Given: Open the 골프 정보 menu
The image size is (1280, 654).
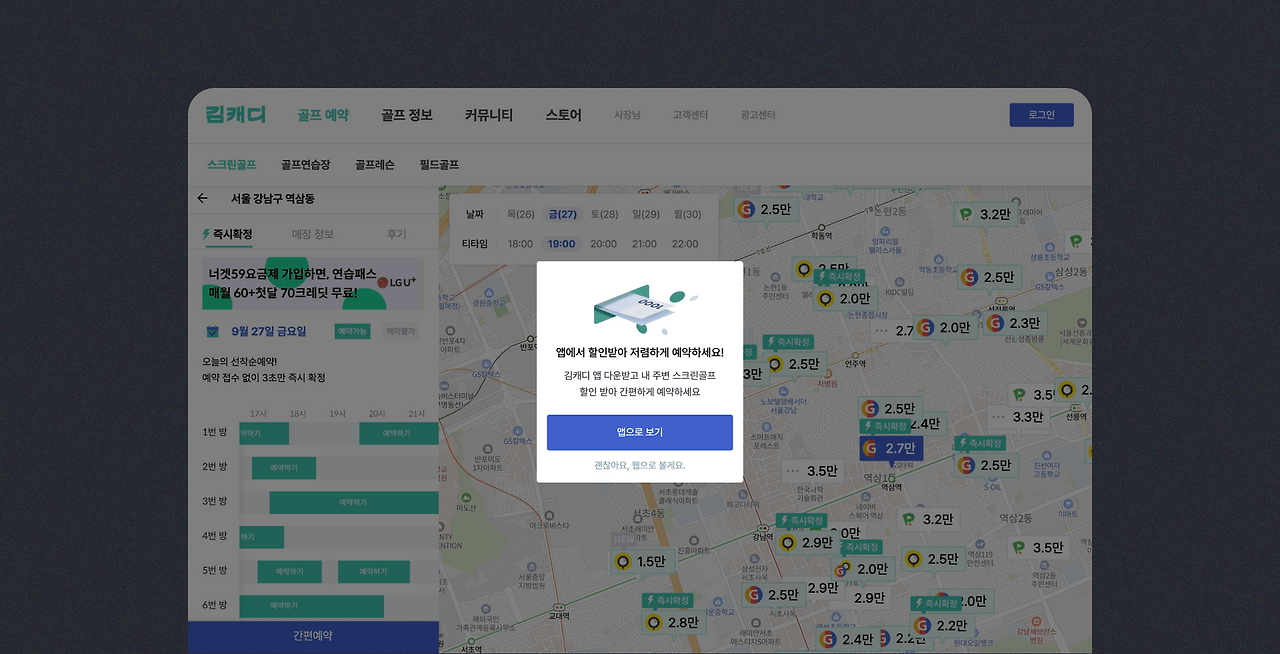Looking at the screenshot, I should tap(407, 115).
